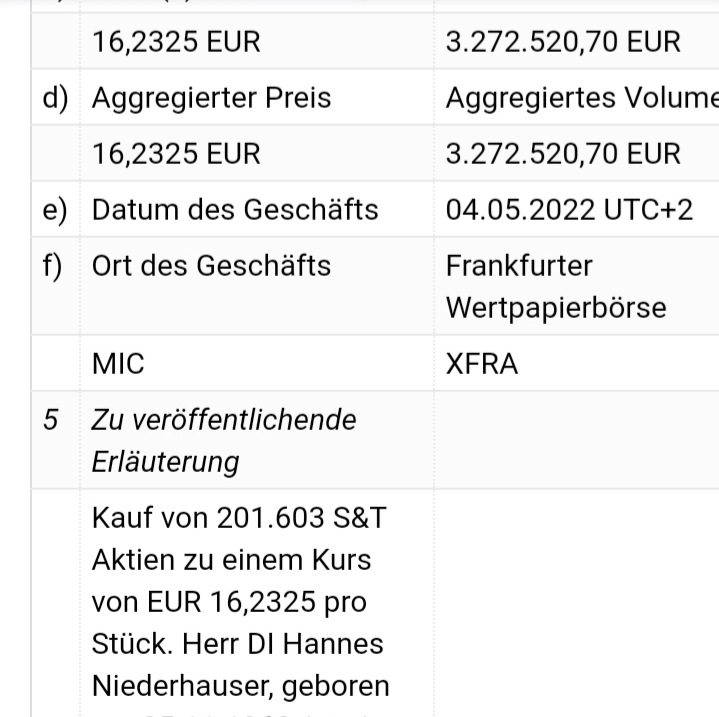Click 3.272.520,70 EUR below Aggregiertes Volumen
This screenshot has height=717, width=719.
coord(563,154)
